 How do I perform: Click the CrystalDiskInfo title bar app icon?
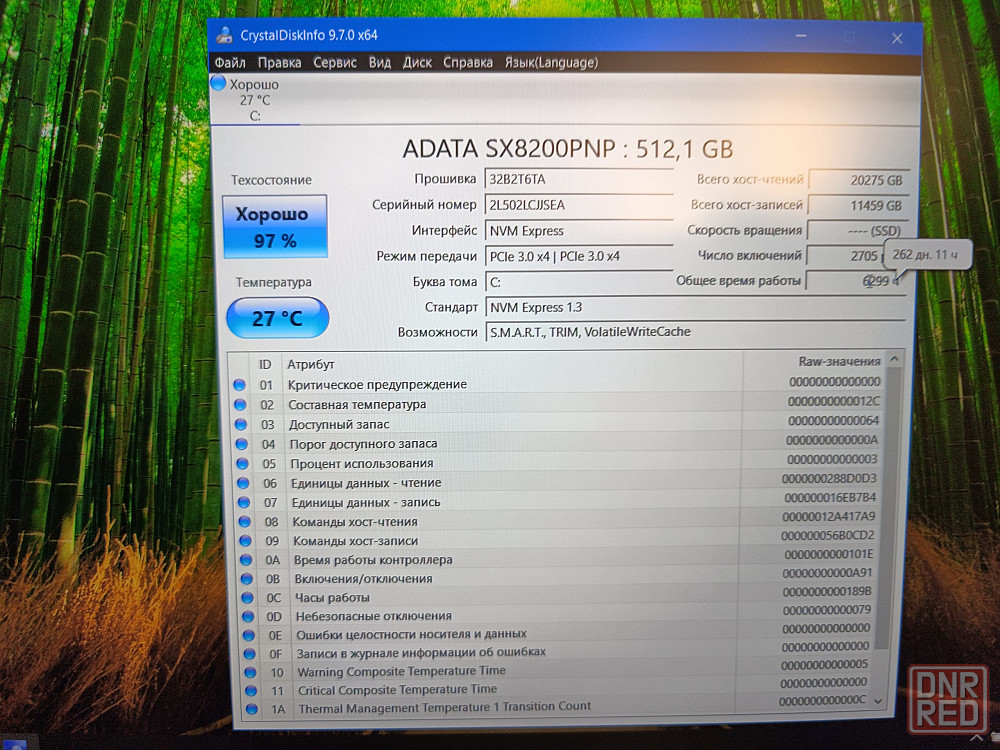[226, 35]
